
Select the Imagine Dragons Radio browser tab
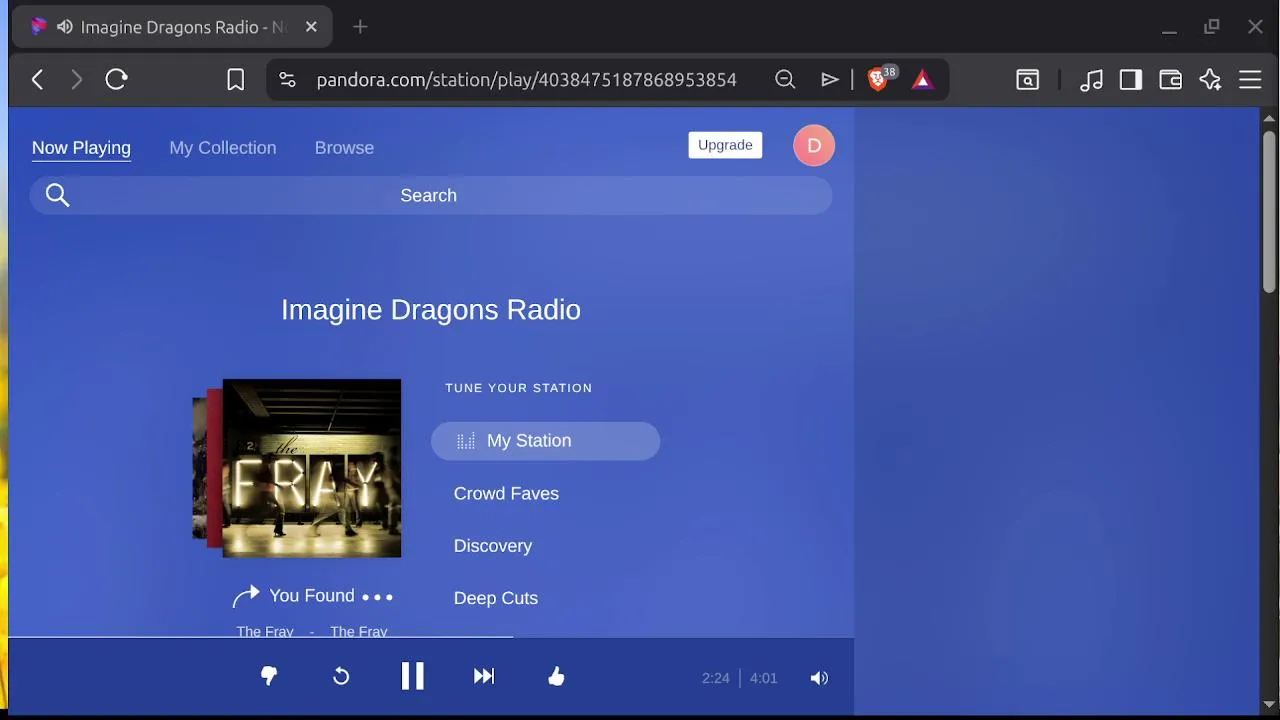click(x=172, y=27)
